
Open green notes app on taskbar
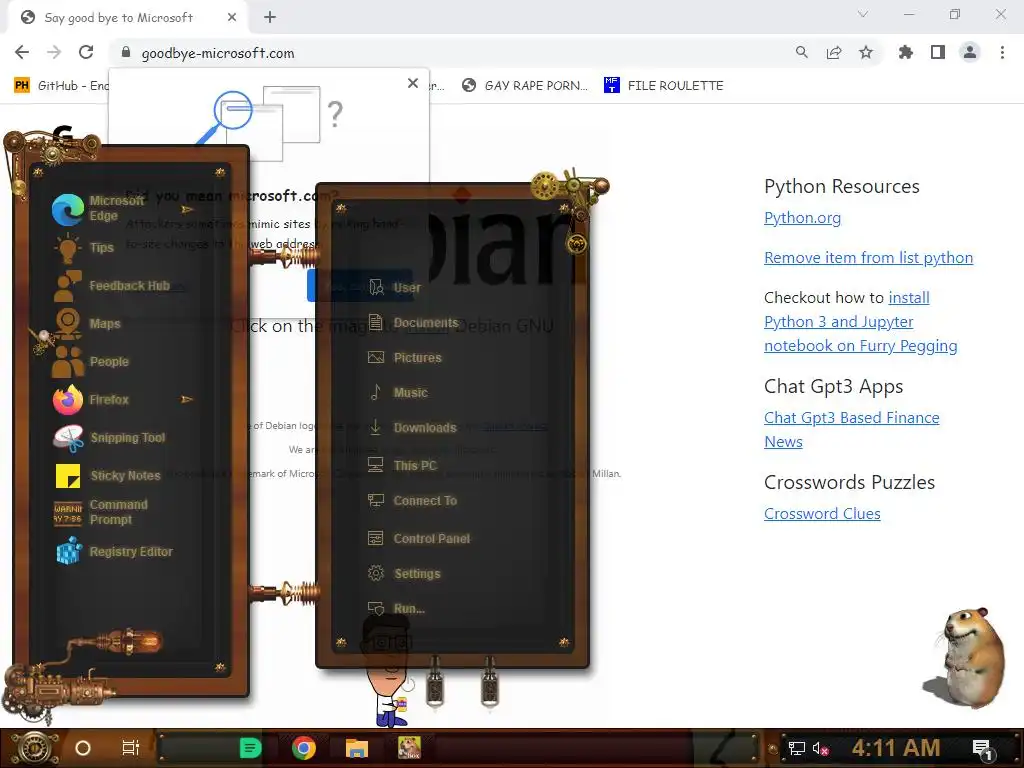tap(250, 748)
